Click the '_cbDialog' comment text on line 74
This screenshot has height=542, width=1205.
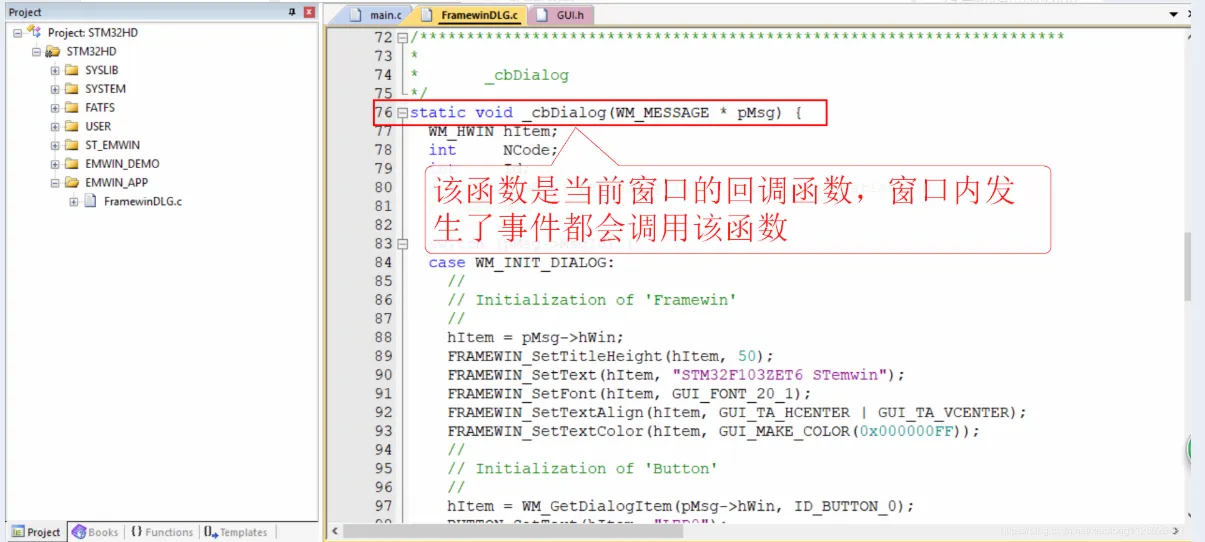[526, 75]
